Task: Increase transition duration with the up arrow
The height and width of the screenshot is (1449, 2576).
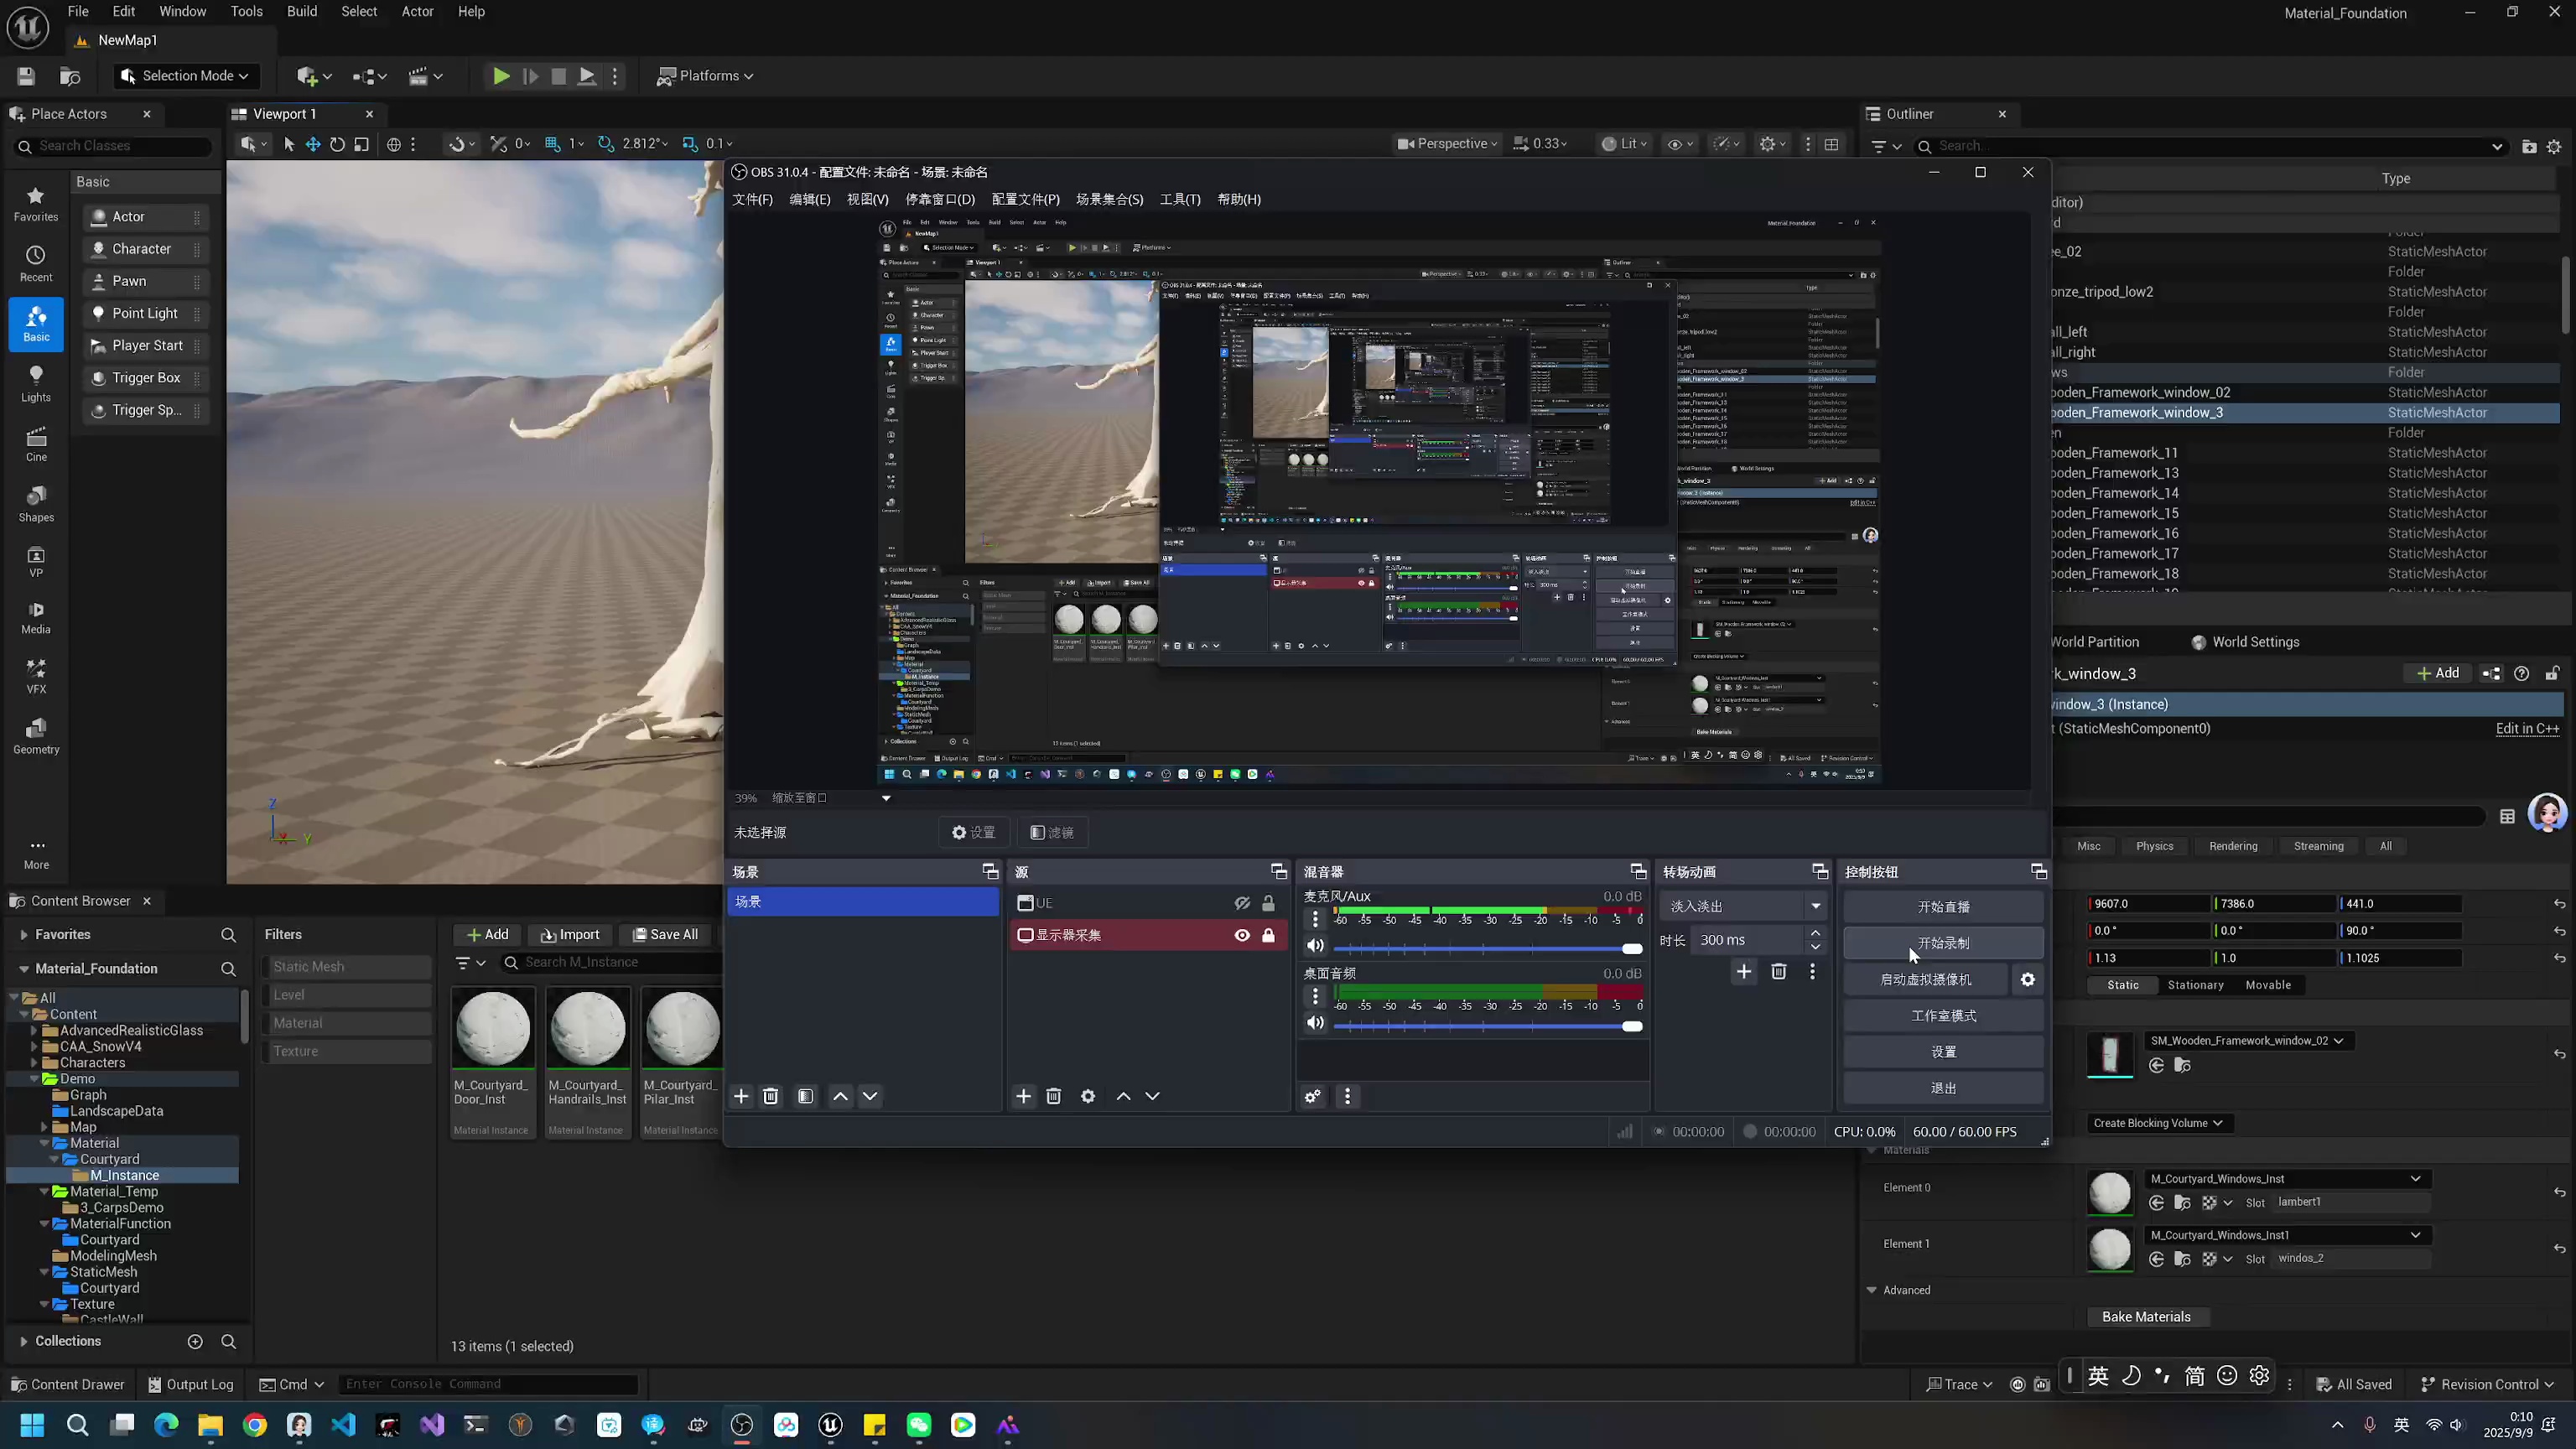Action: pyautogui.click(x=1815, y=933)
